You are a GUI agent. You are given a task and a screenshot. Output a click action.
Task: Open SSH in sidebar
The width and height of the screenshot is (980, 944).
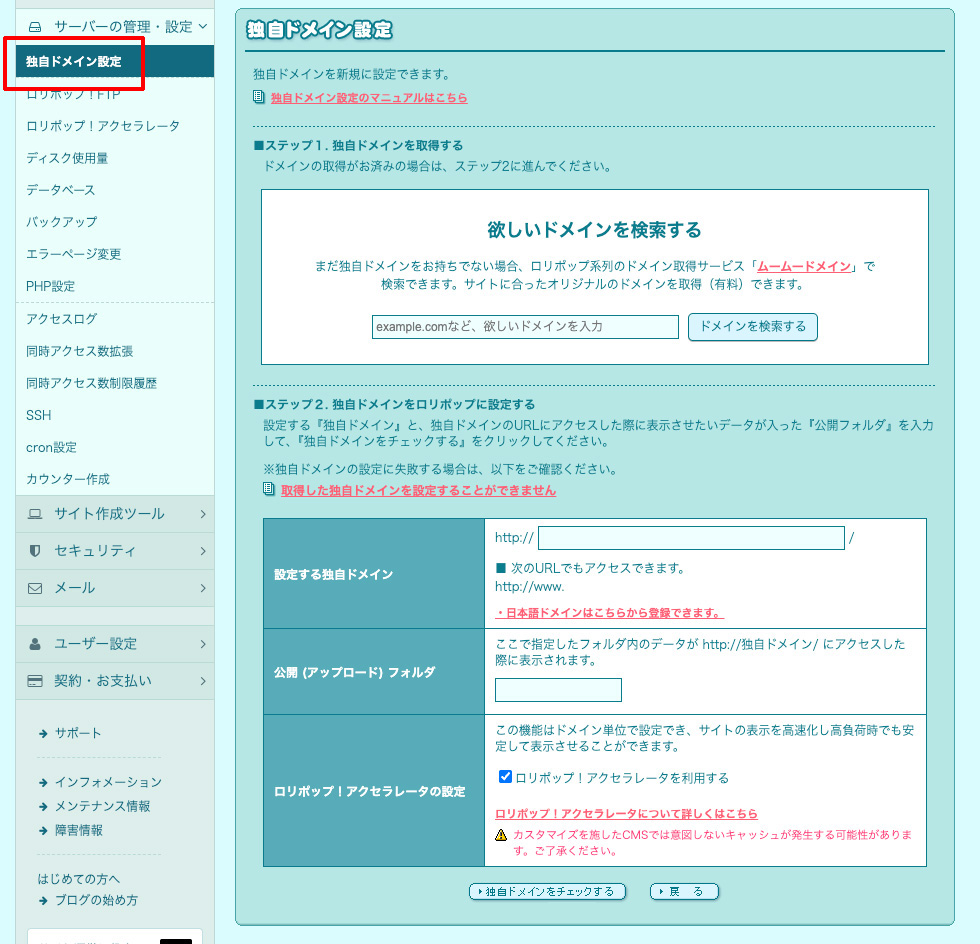pos(39,415)
